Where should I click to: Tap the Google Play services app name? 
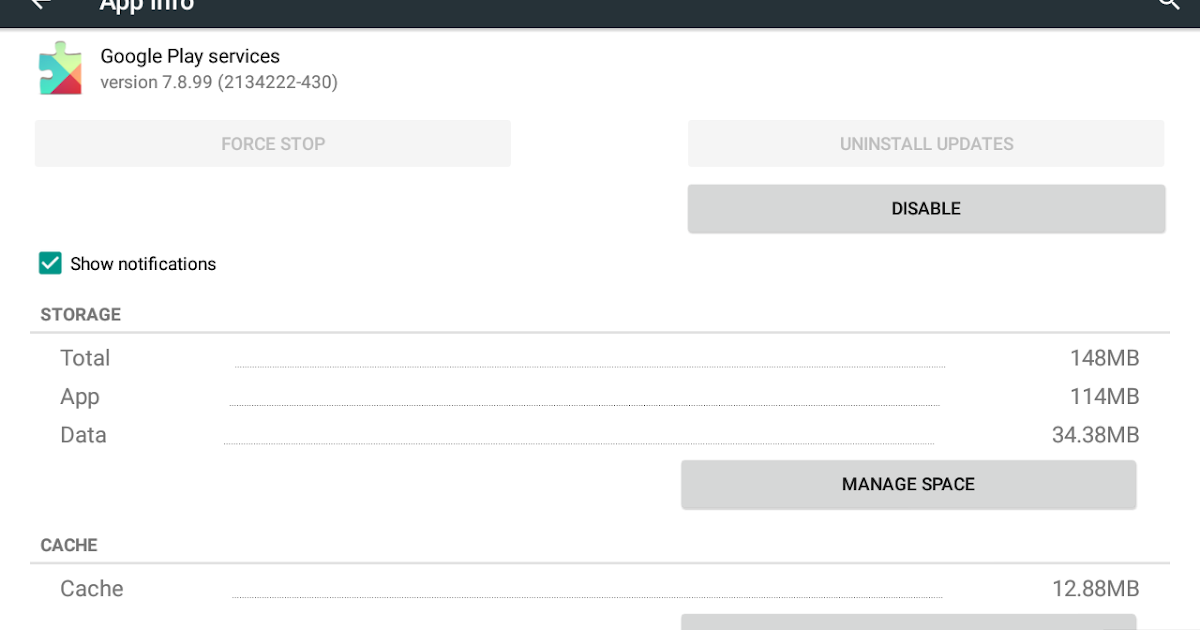tap(190, 56)
